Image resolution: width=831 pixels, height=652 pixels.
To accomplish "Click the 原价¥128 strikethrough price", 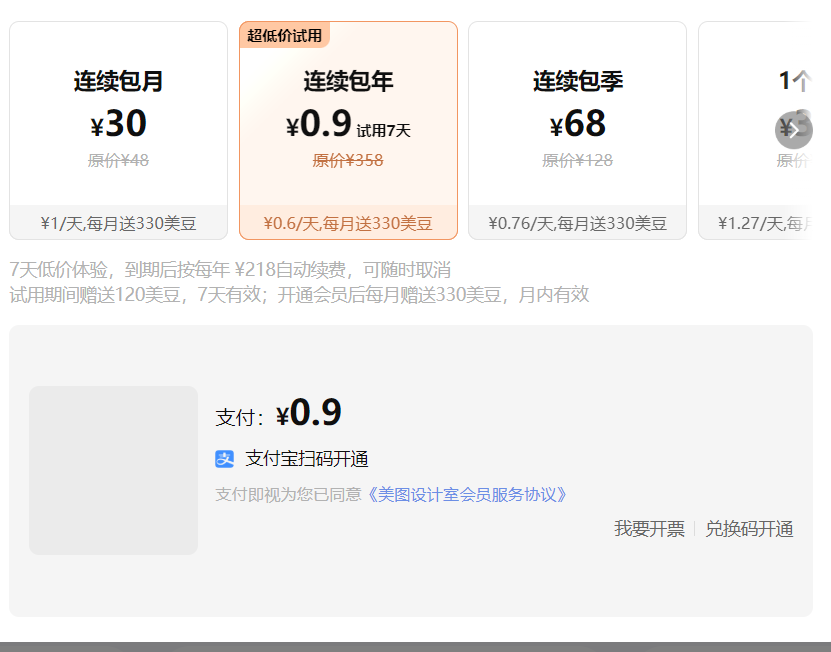I will (x=577, y=160).
